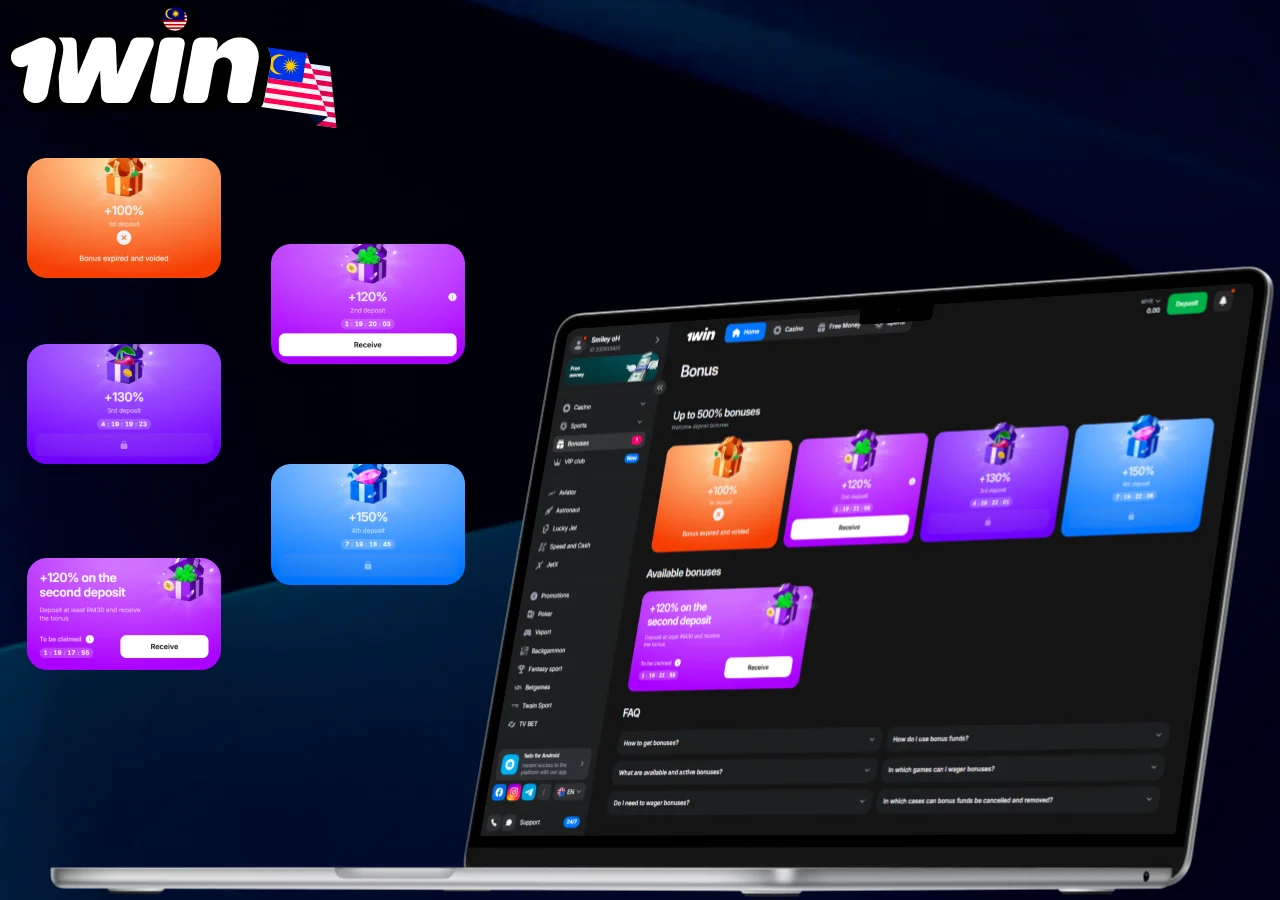Image resolution: width=1280 pixels, height=900 pixels.
Task: Collapse the sidebar with the double-chevron toggle
Action: (659, 388)
